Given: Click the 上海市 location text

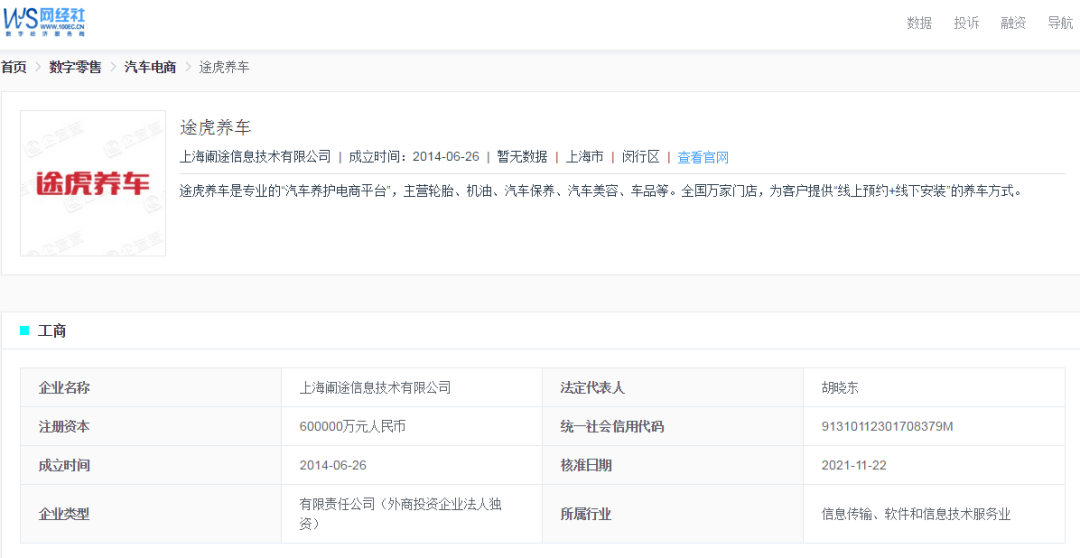Looking at the screenshot, I should pyautogui.click(x=585, y=157).
